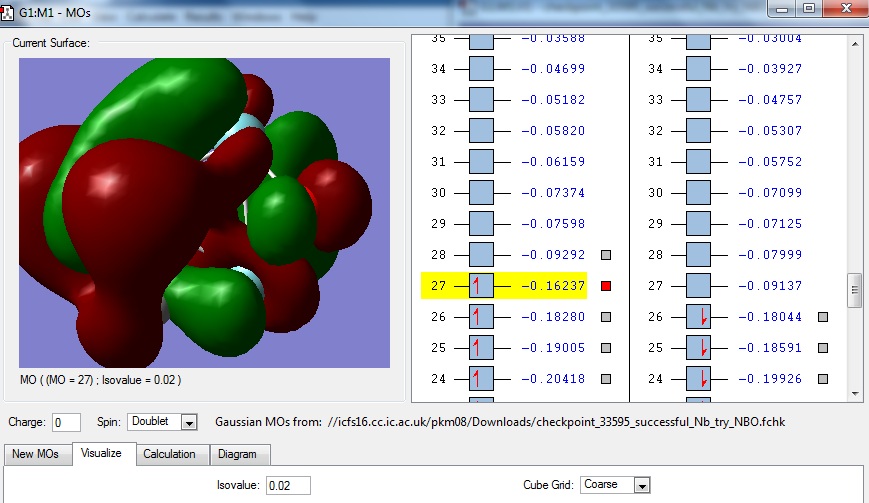Select alpha orbital 26 occupancy box
This screenshot has height=503, width=869.
pos(481,317)
